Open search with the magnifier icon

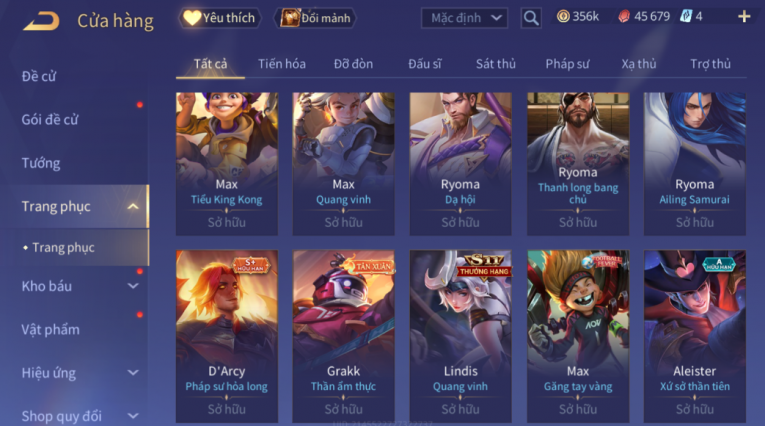click(531, 18)
